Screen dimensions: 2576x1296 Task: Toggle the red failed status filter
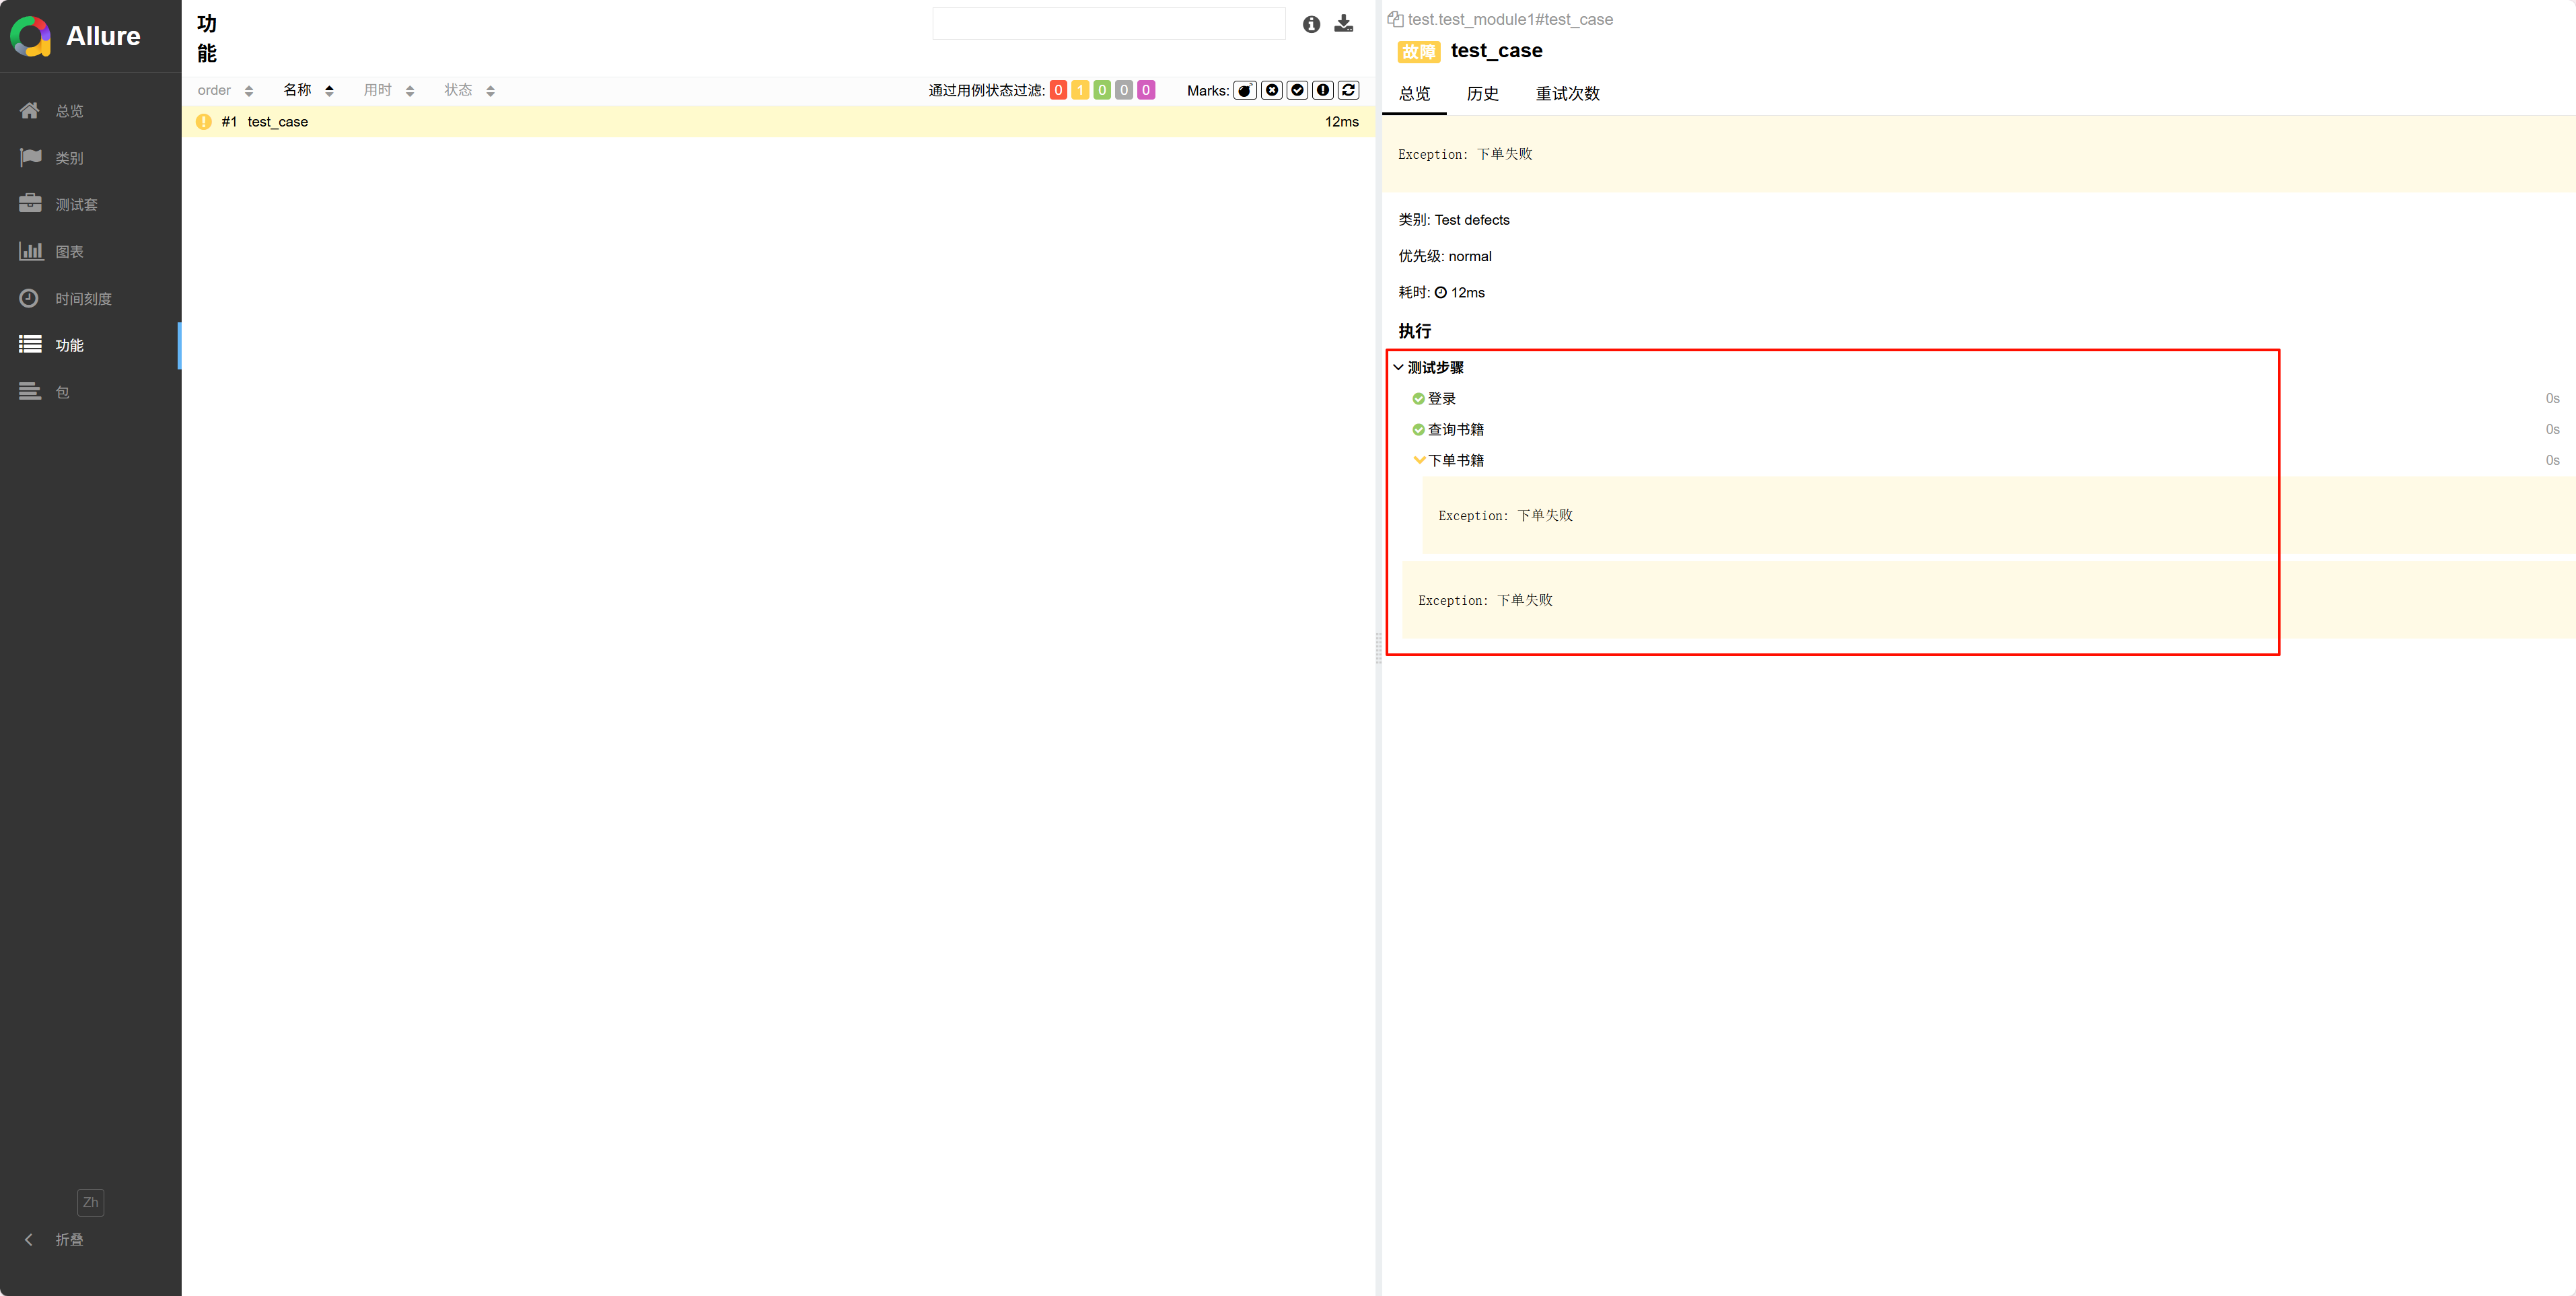tap(1058, 90)
